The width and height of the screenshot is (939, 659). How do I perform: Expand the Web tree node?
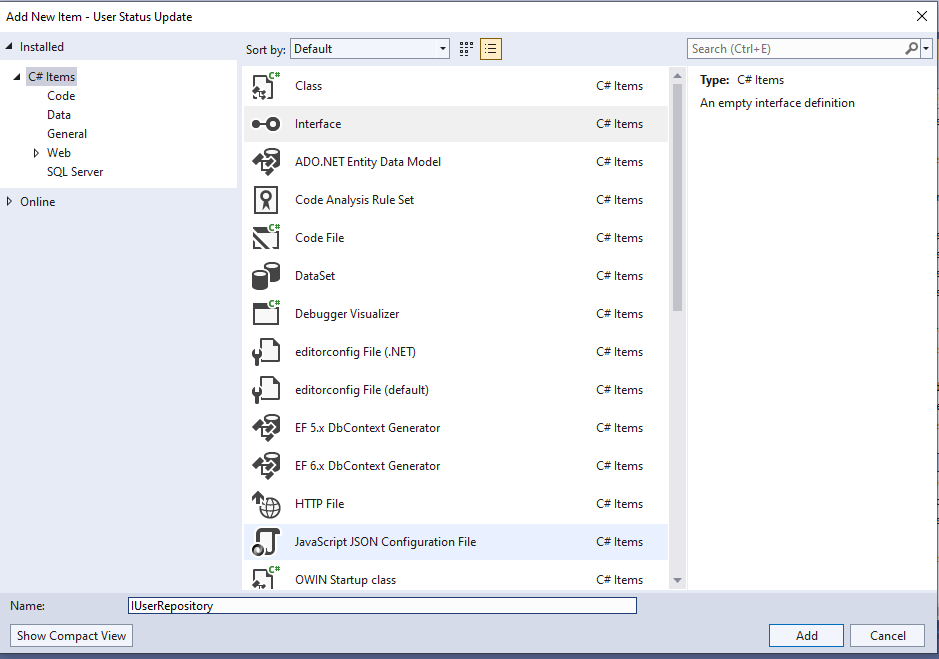tap(36, 152)
